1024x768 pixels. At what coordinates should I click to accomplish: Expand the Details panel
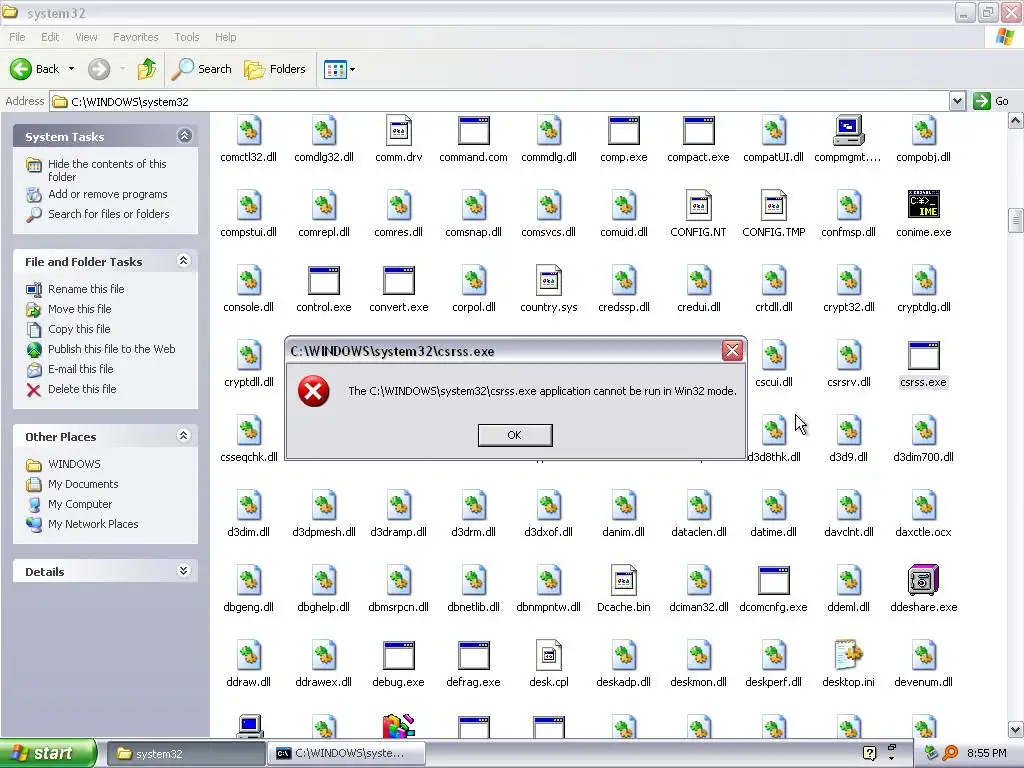tap(184, 571)
